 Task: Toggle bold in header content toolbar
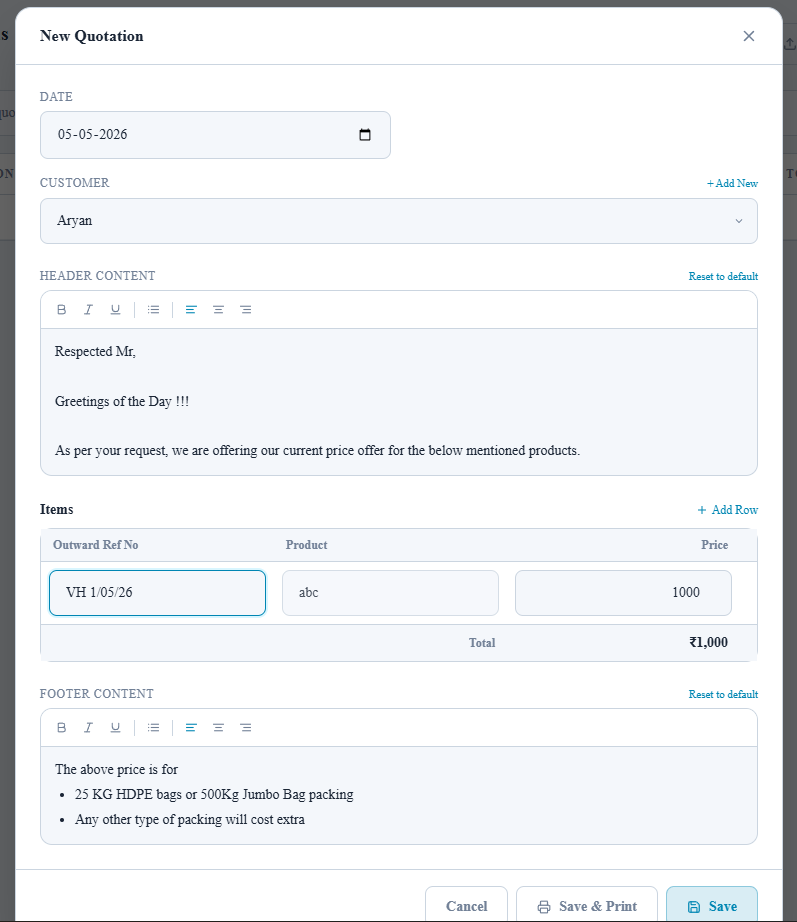tap(61, 309)
